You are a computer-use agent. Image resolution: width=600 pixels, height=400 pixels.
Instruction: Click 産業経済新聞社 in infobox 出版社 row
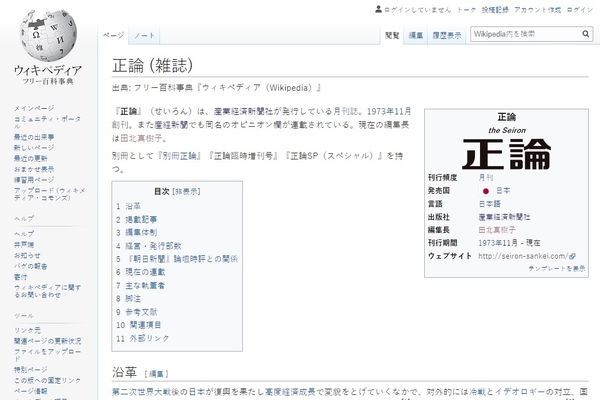coord(504,217)
